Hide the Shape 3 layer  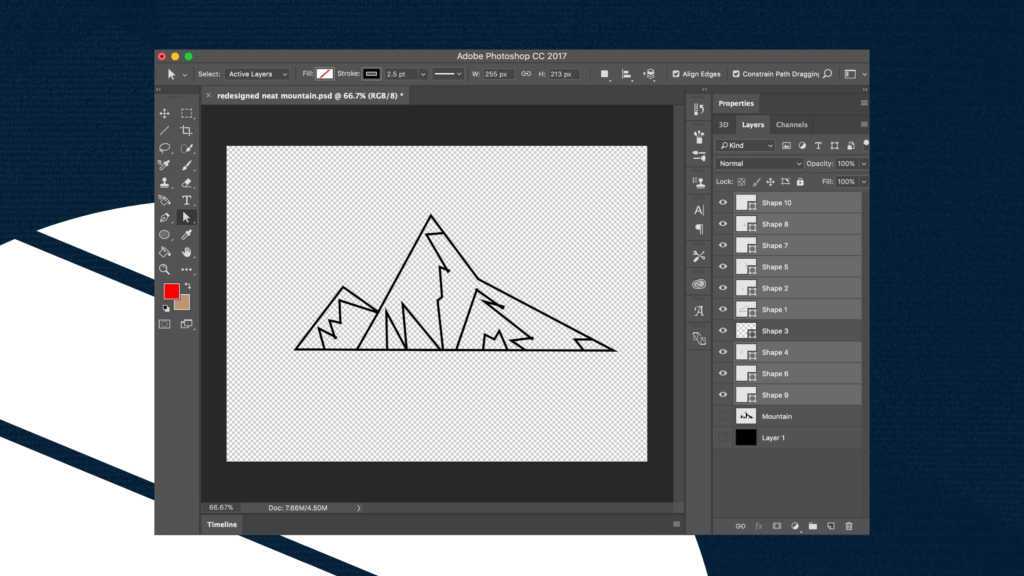point(723,331)
